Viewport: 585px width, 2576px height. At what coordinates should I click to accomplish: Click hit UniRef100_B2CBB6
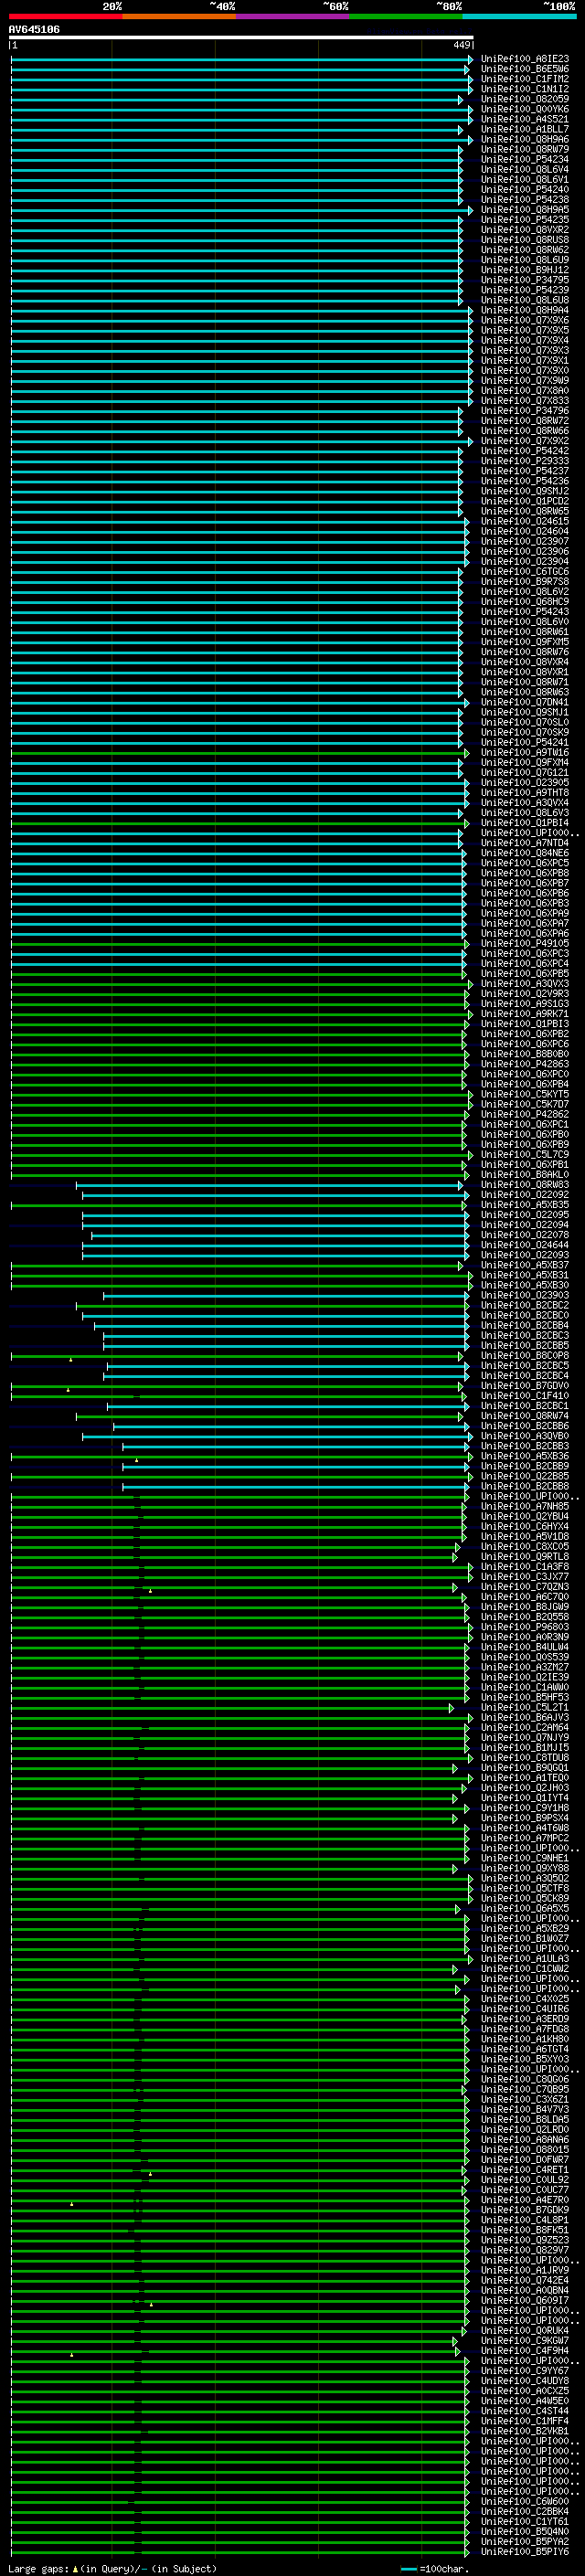click(x=525, y=1426)
